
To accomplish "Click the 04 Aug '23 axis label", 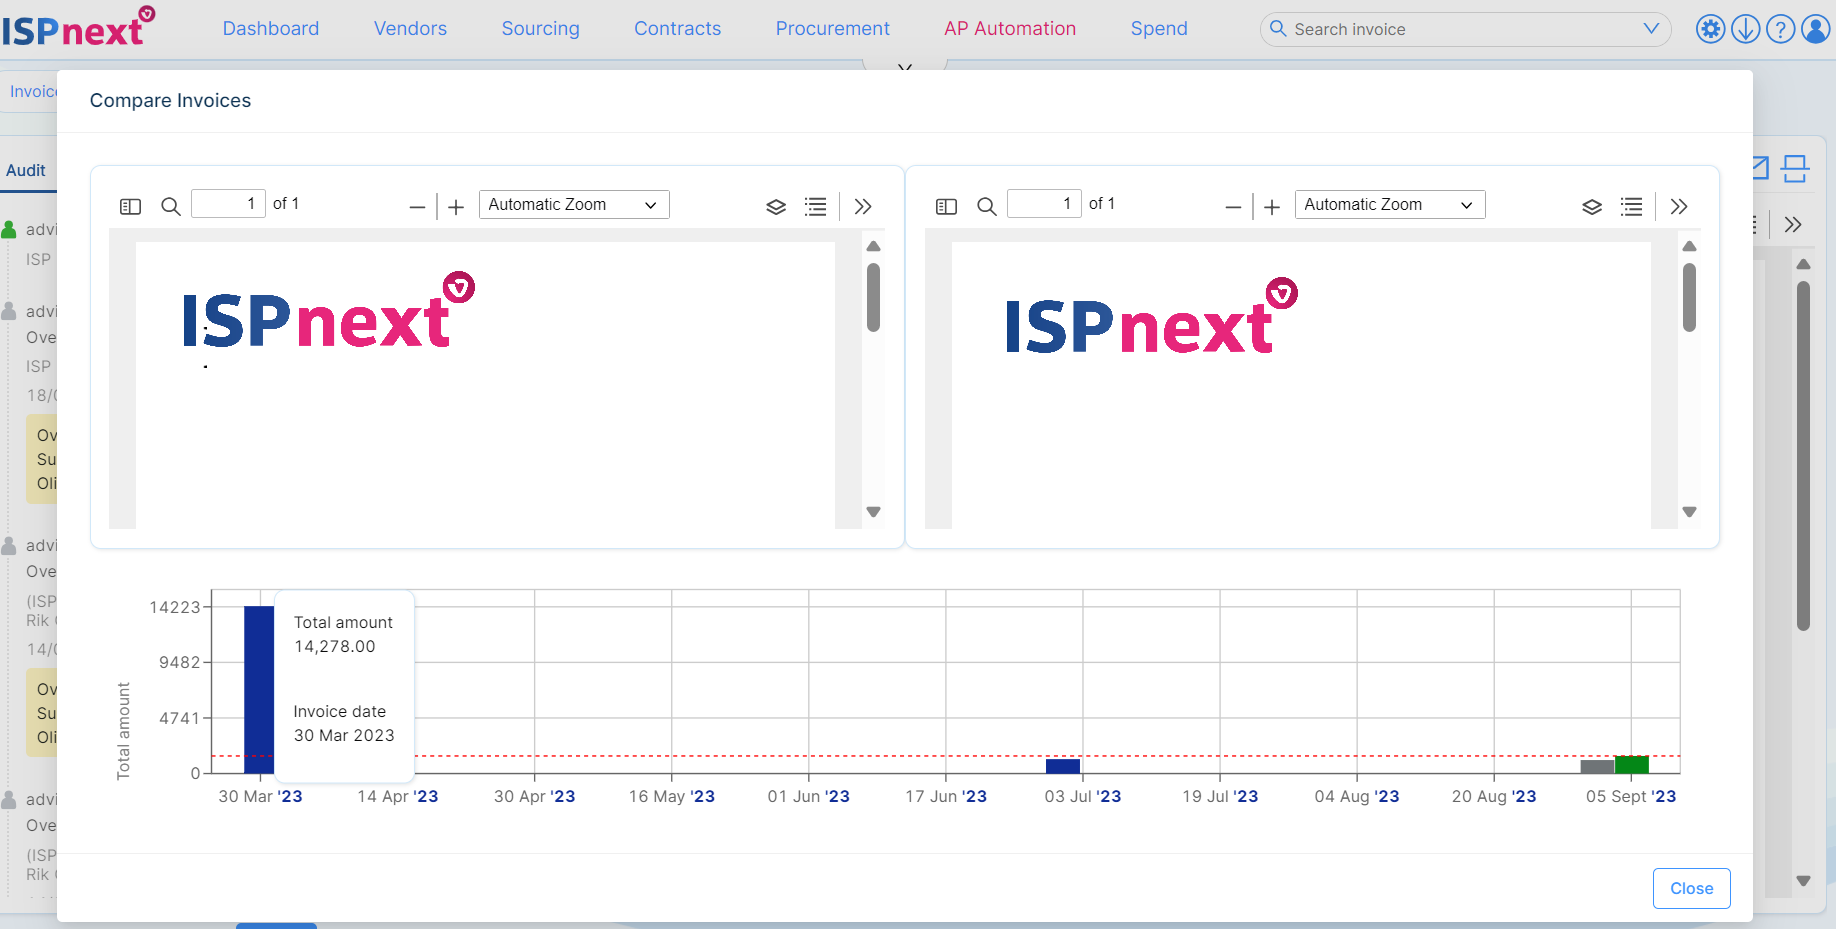I will tap(1357, 796).
